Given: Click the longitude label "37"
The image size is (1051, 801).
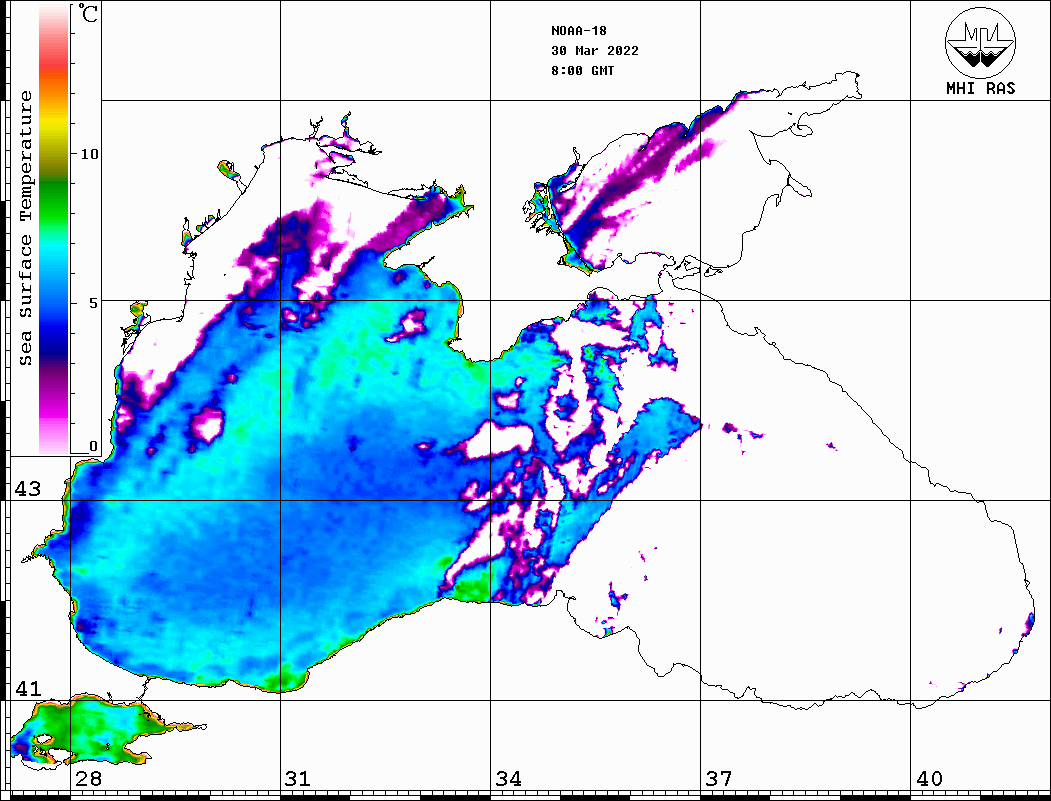Looking at the screenshot, I should click(719, 779).
